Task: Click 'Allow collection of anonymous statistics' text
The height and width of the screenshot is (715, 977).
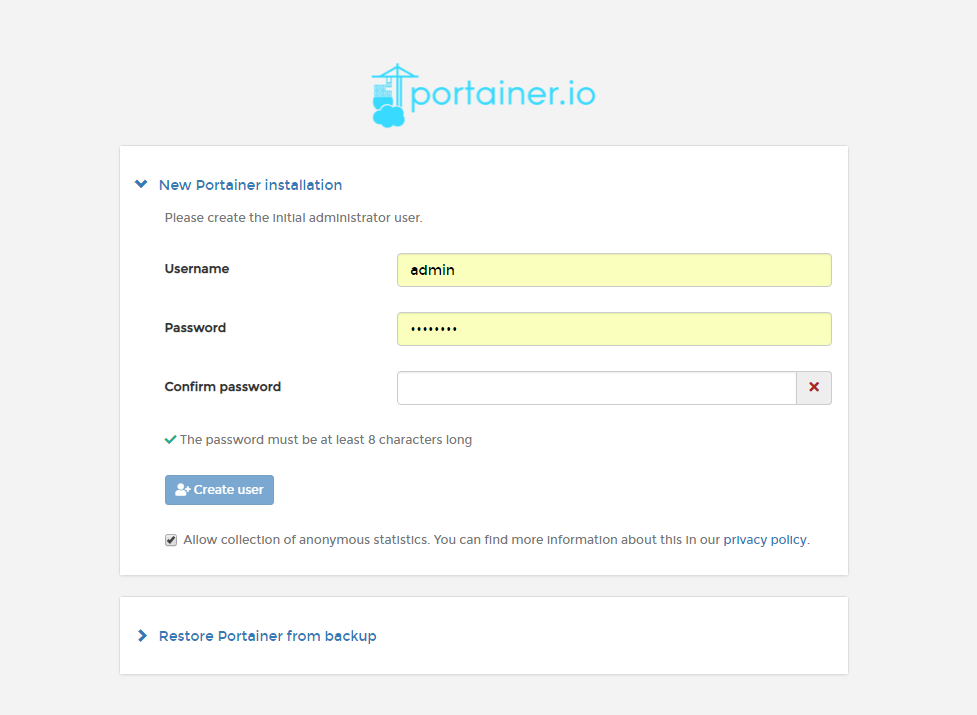Action: click(306, 540)
